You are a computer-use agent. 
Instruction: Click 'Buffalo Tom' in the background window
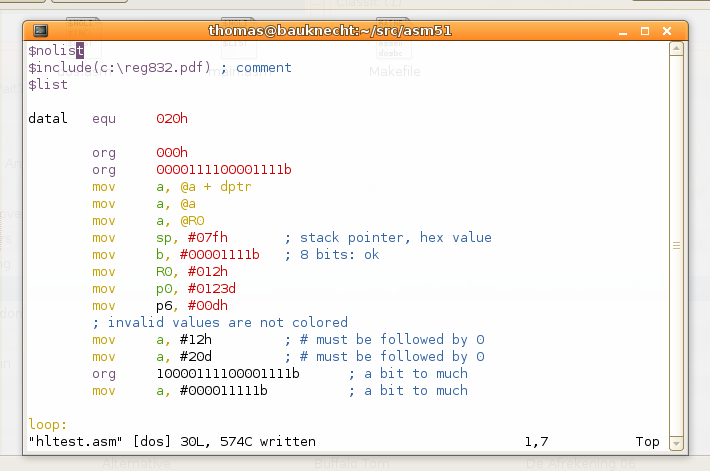point(352,464)
